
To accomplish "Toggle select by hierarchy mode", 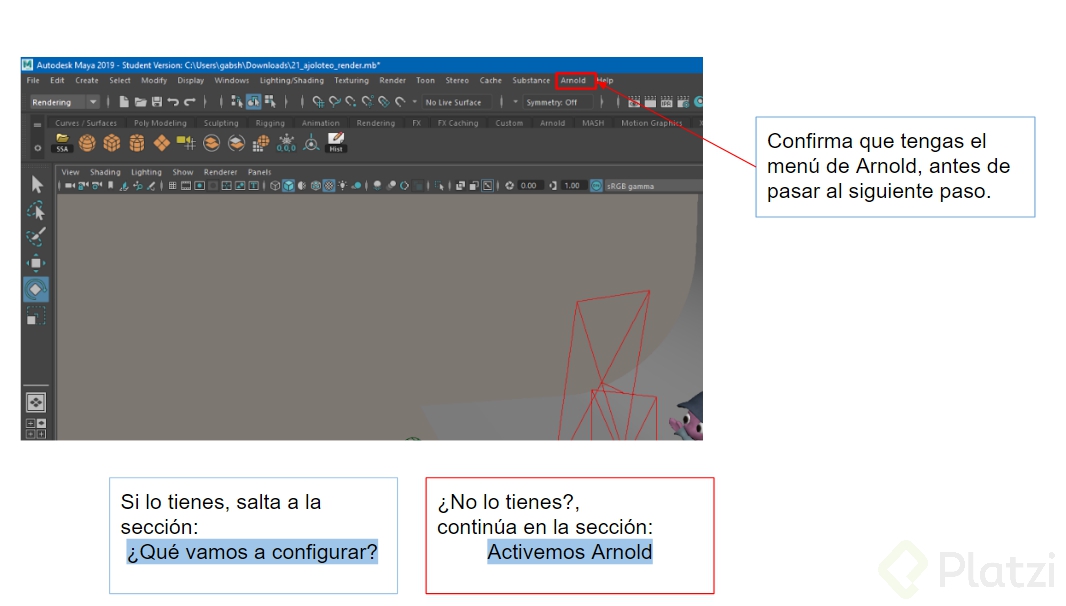I will click(x=237, y=102).
